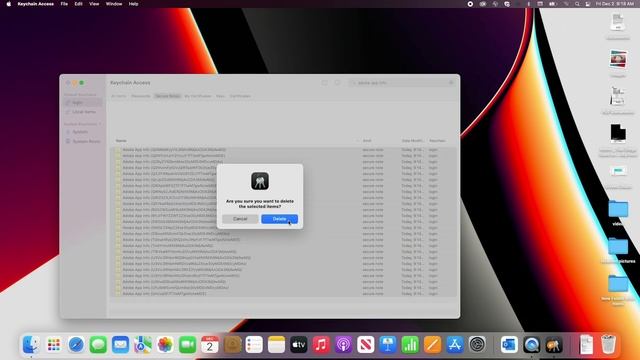Open Spotlight search in the menu bar
The image size is (640, 360).
click(x=577, y=4)
